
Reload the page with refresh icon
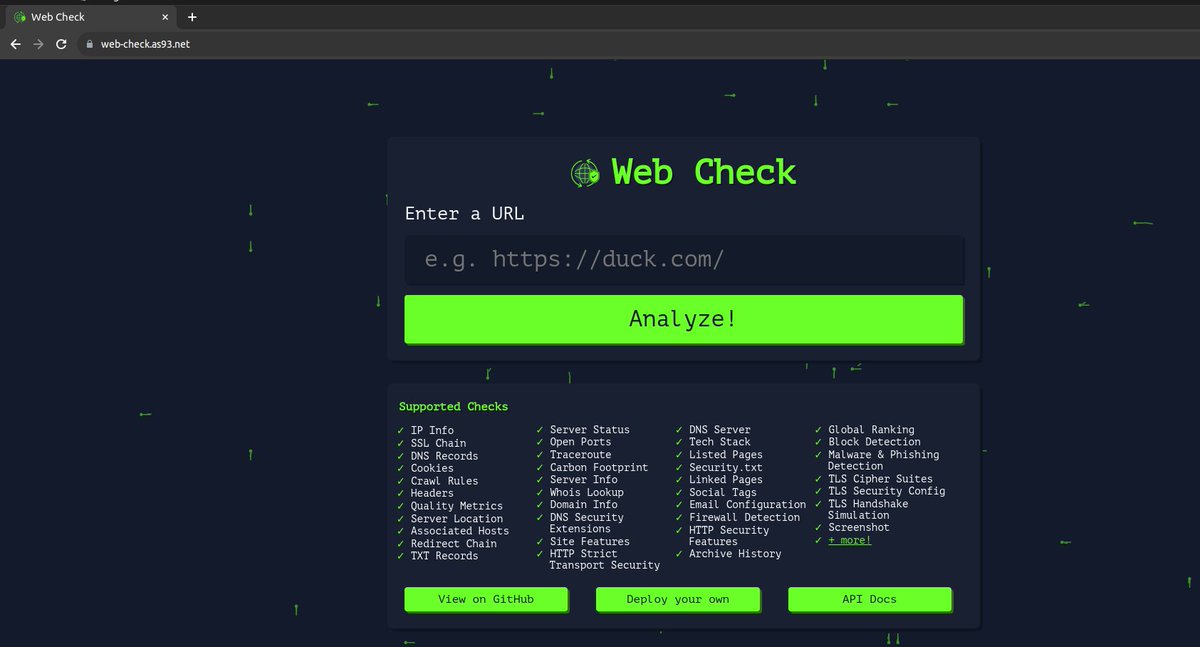click(x=61, y=44)
